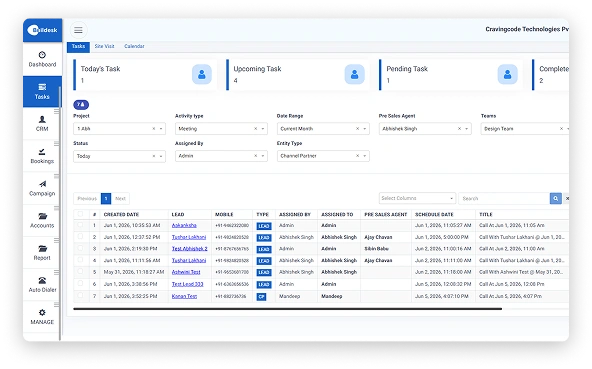
Task: Open Bookings in sidebar
Action: click(x=42, y=156)
